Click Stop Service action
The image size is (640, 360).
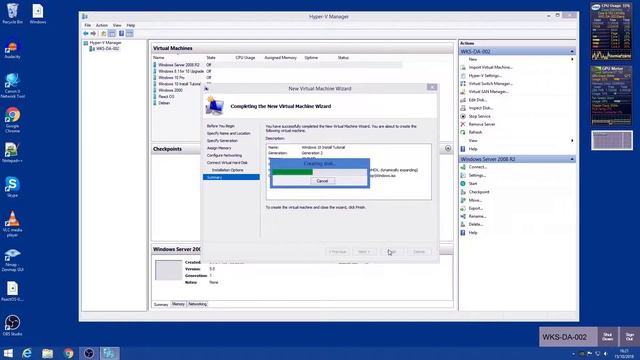pos(479,116)
